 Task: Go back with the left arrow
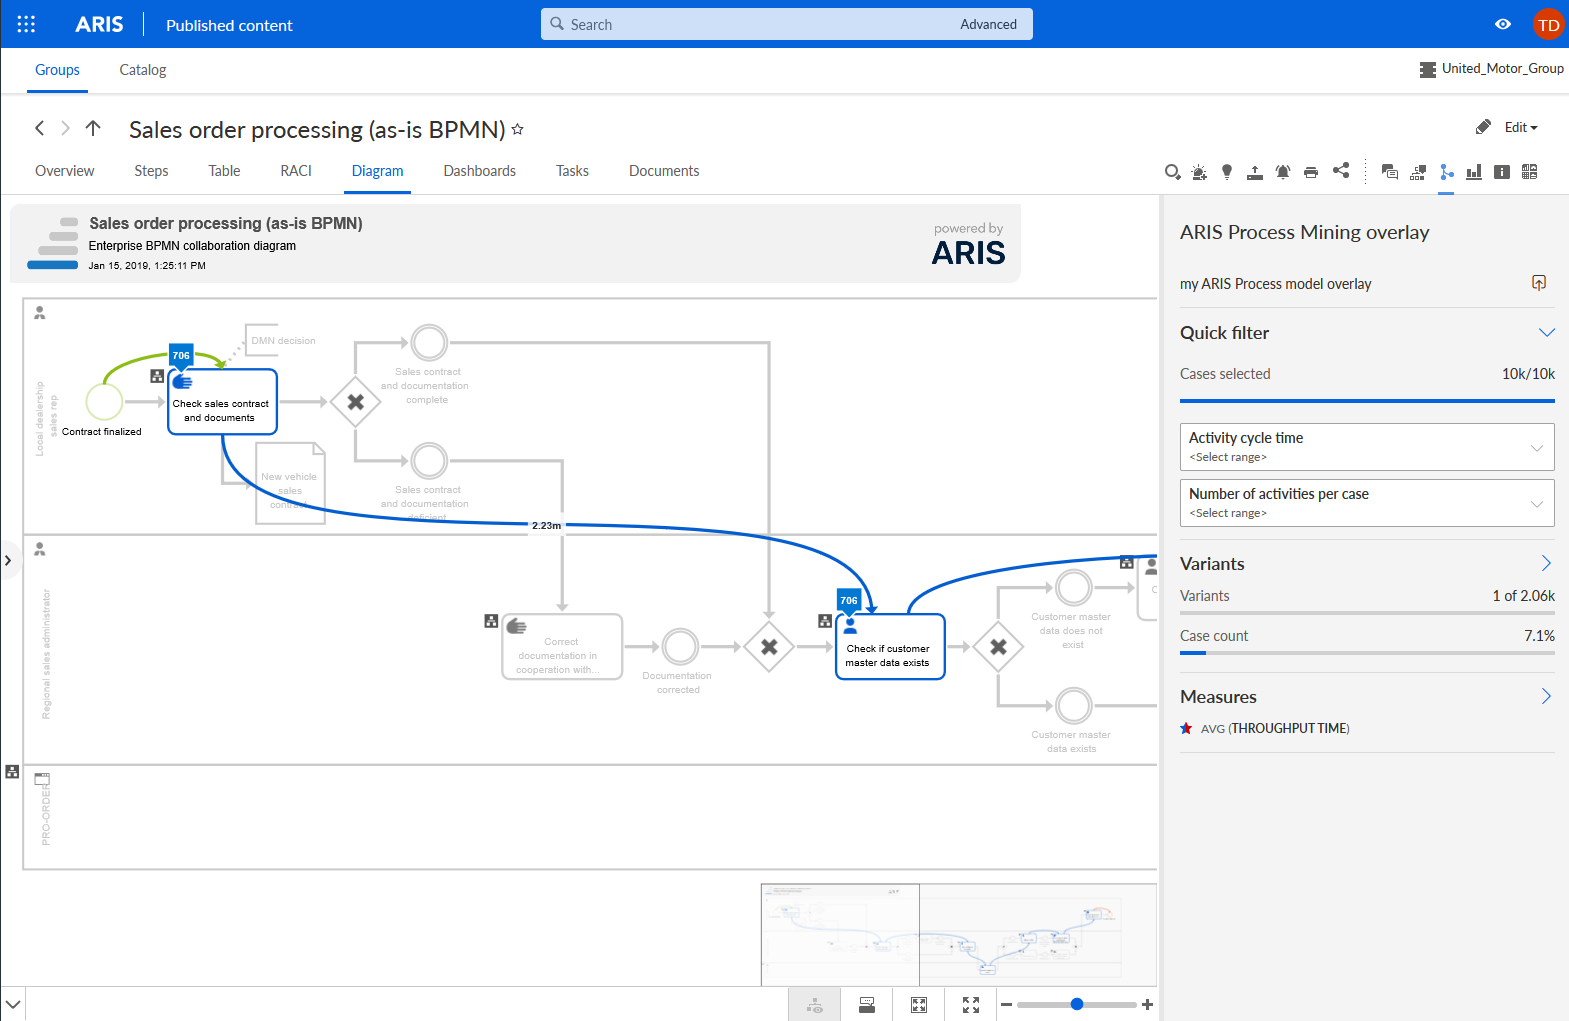(x=39, y=128)
